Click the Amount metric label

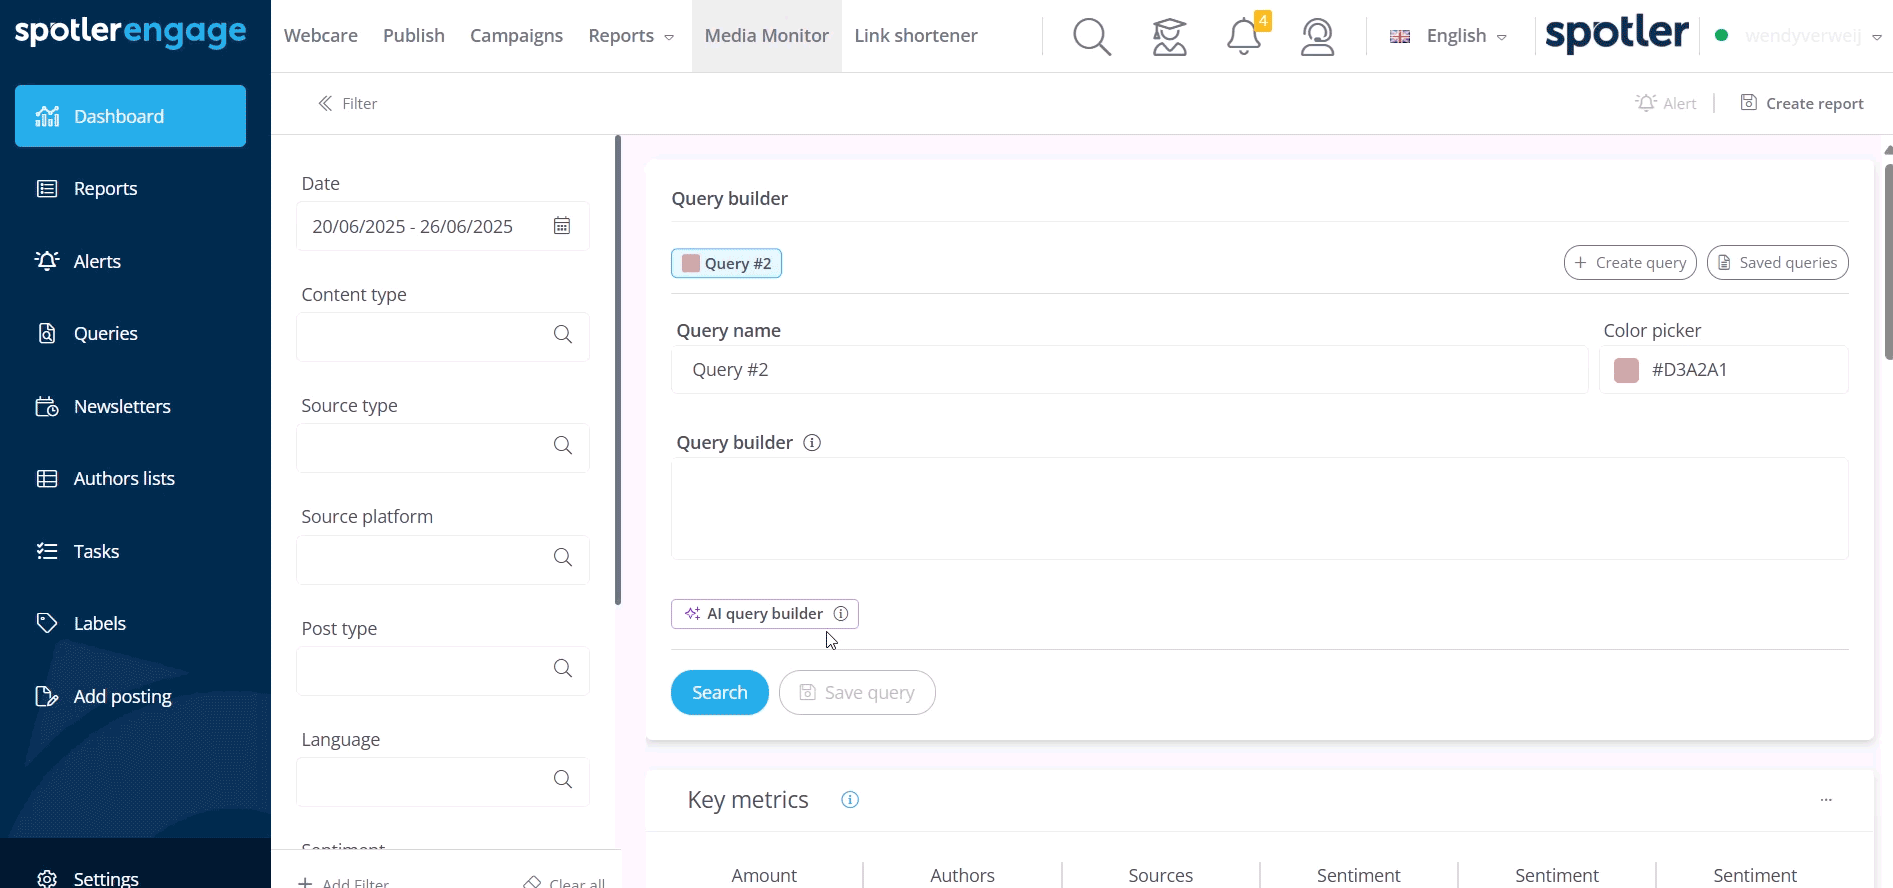tap(764, 875)
